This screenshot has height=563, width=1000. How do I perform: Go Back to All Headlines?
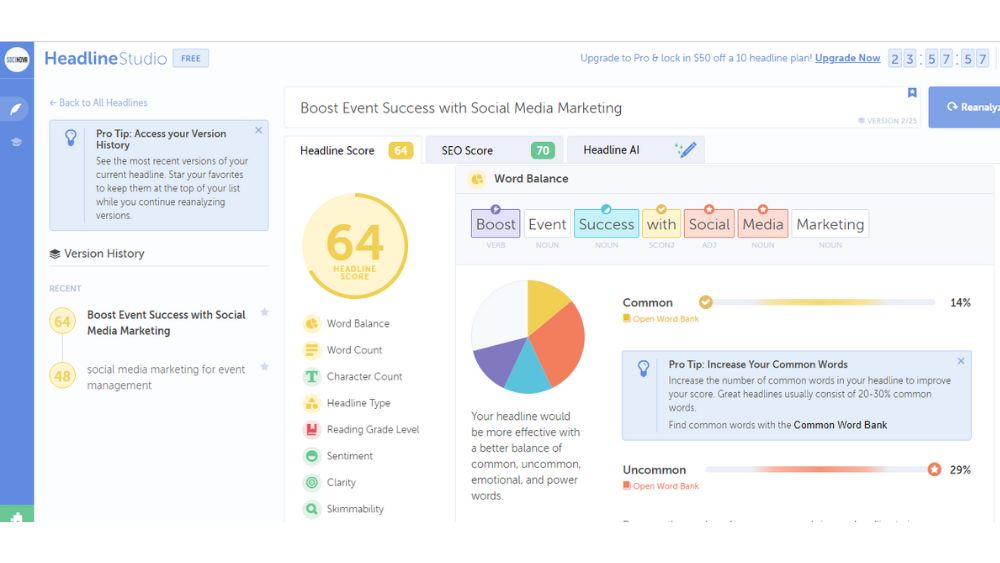[x=98, y=103]
